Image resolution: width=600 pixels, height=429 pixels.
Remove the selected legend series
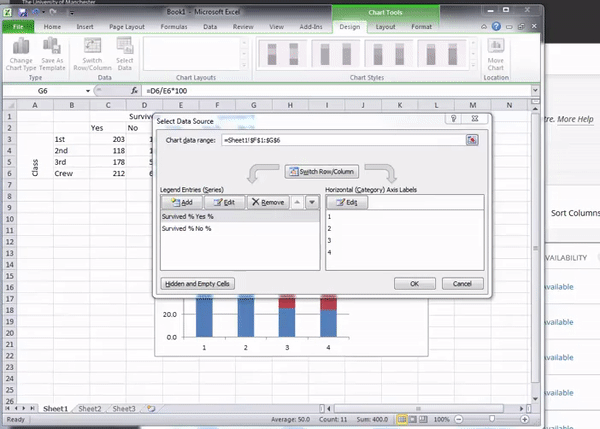point(268,202)
